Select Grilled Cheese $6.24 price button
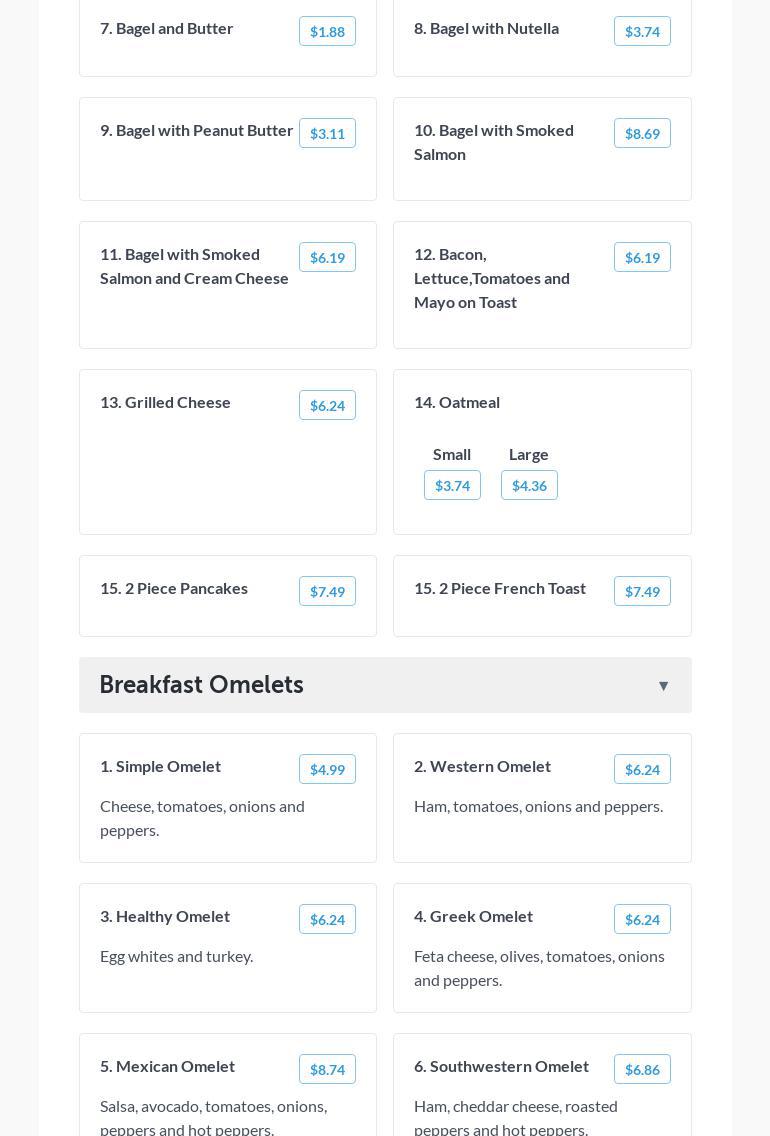The image size is (770, 1136). click(x=327, y=406)
